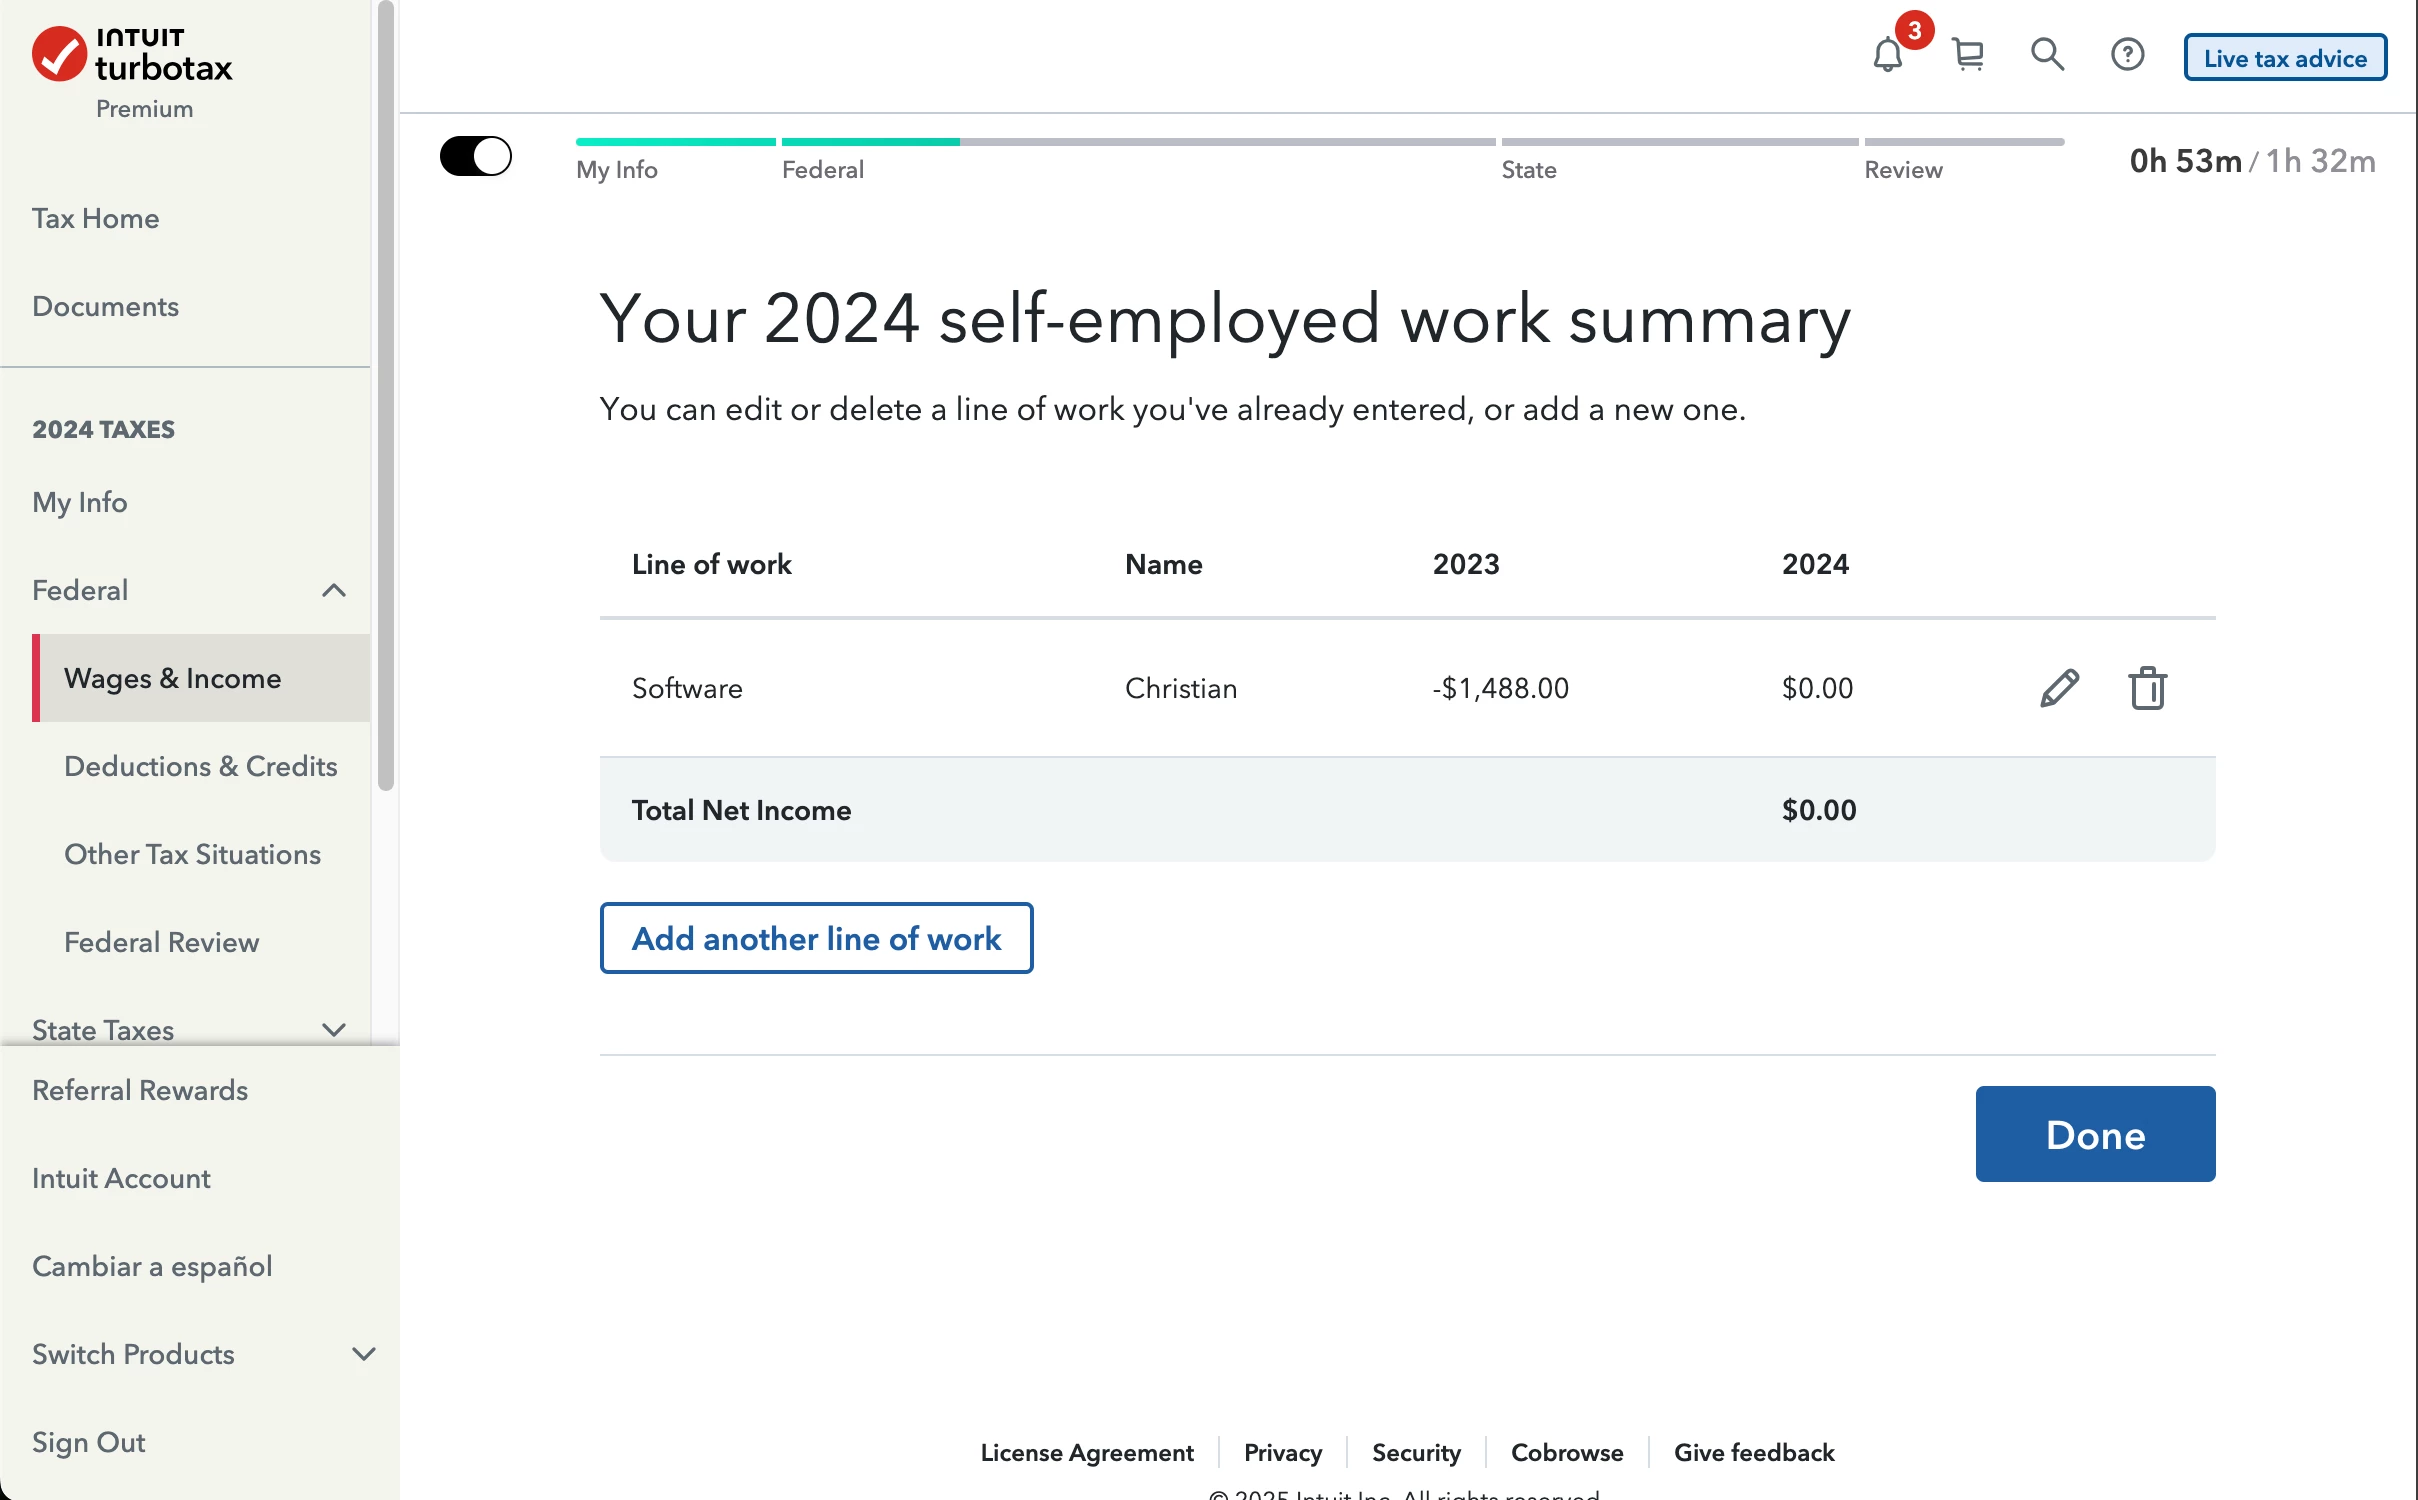
Task: Click the State progress bar segment
Action: 1679,142
